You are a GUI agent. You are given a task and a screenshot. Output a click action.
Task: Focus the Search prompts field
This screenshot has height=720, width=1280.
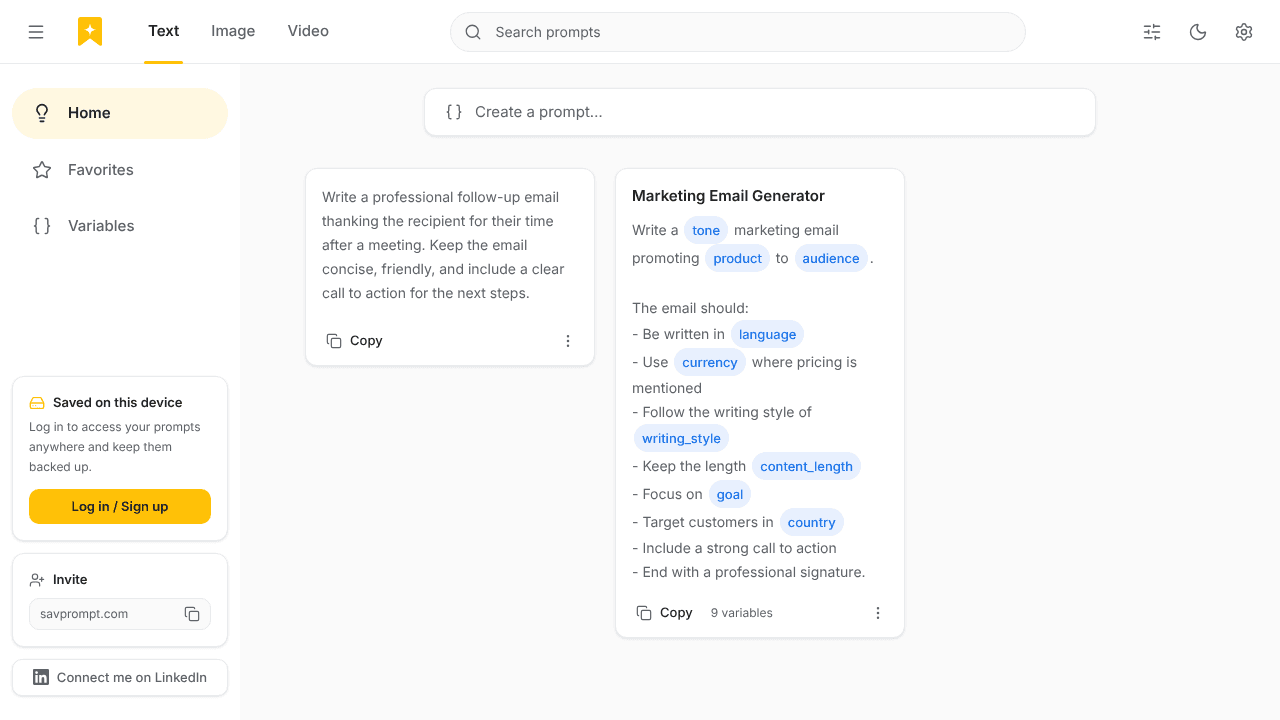[738, 32]
